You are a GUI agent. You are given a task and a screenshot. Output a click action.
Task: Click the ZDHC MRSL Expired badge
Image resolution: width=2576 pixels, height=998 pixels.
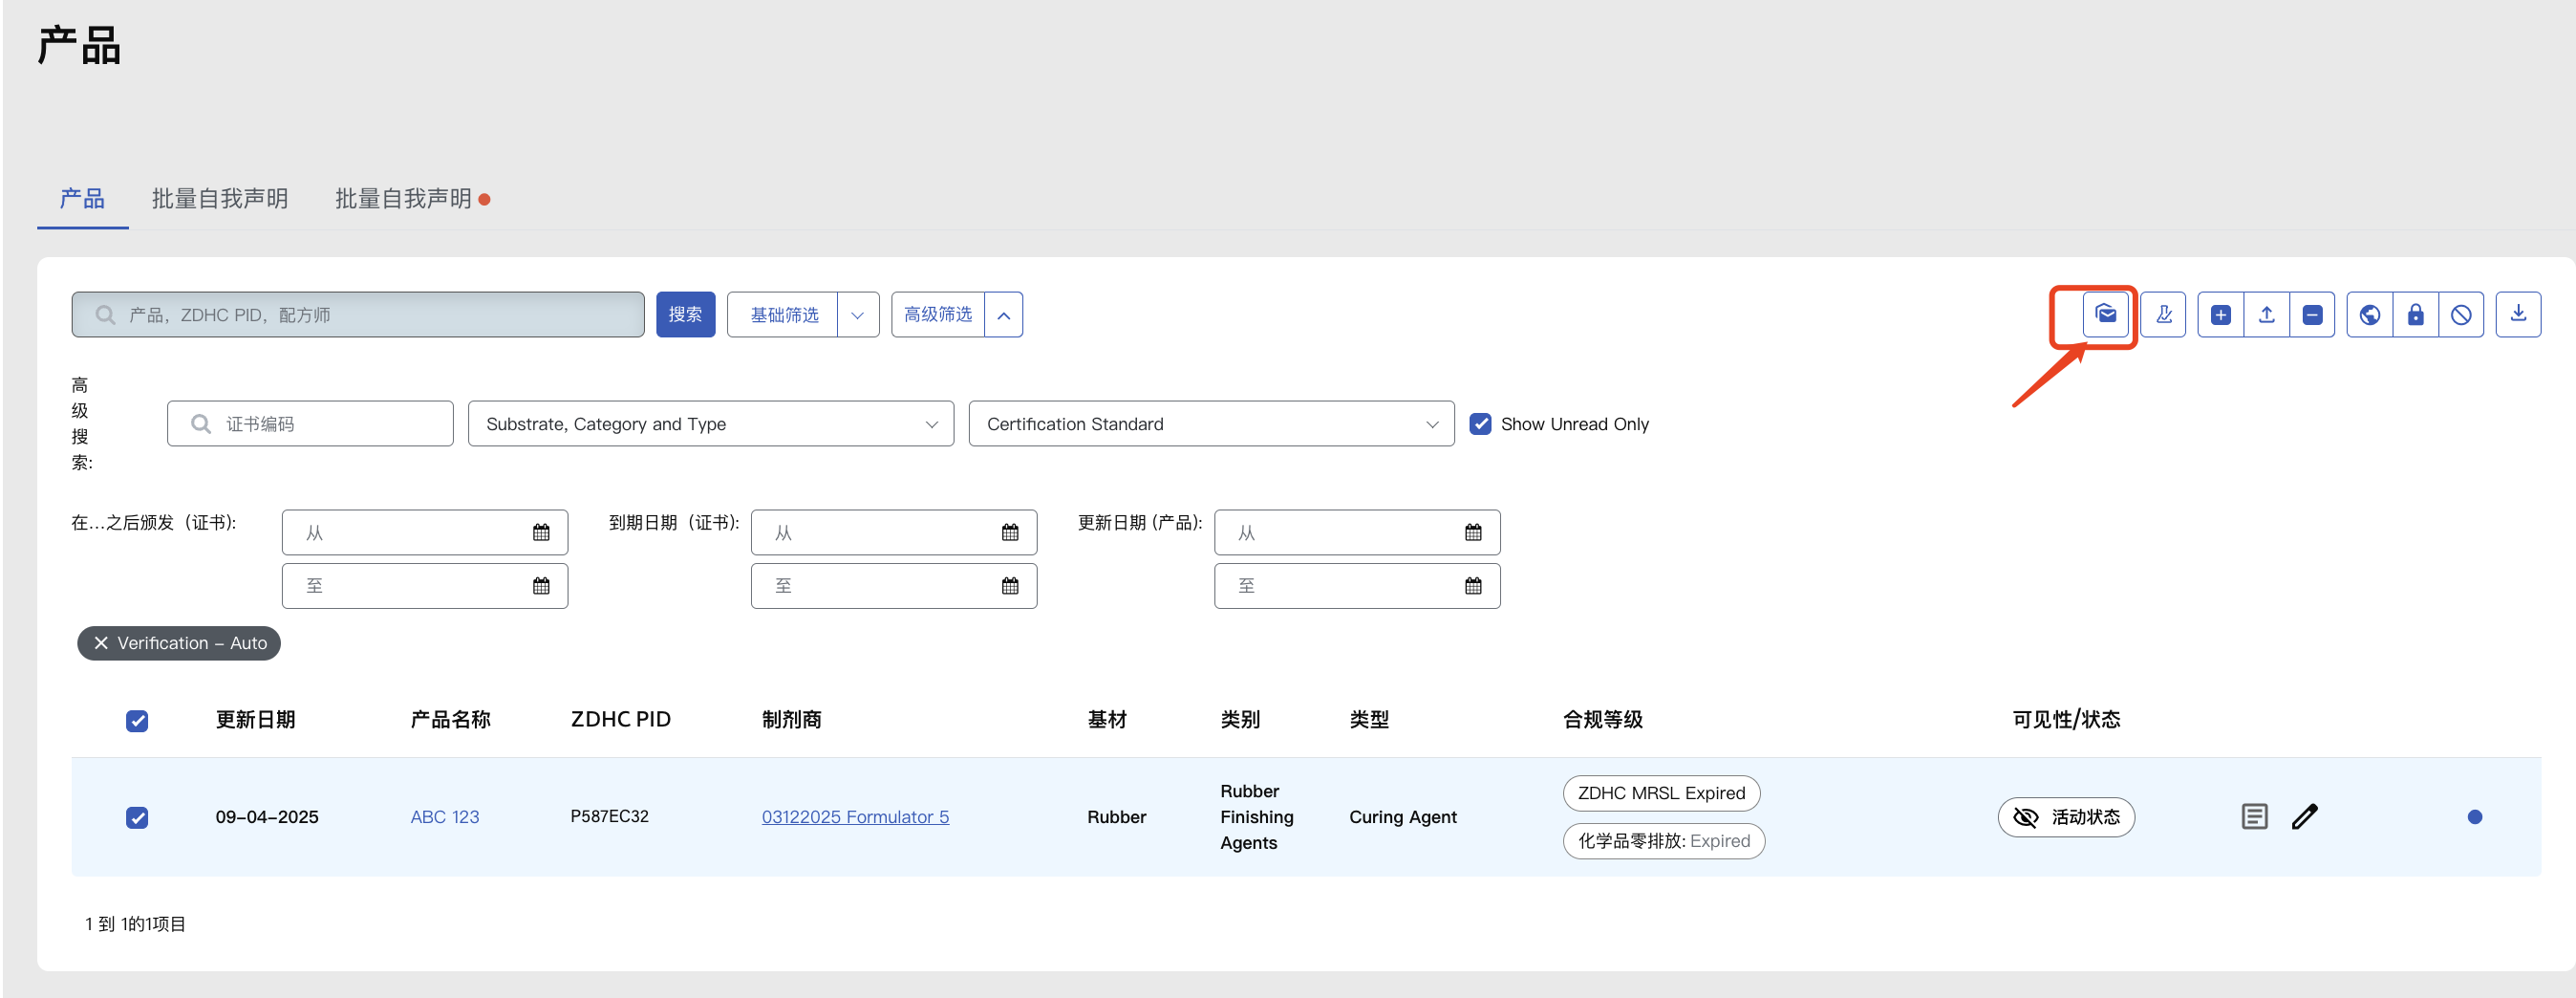pyautogui.click(x=1661, y=793)
